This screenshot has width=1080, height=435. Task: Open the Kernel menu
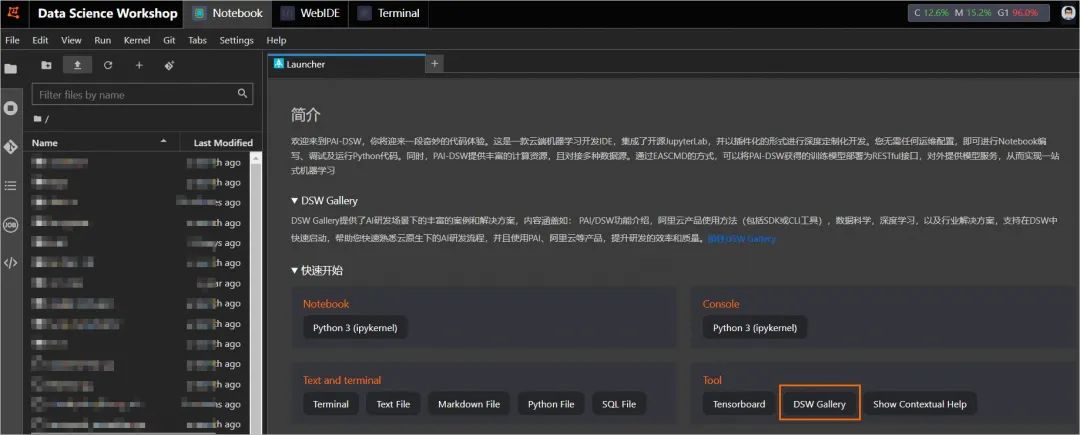pos(136,40)
